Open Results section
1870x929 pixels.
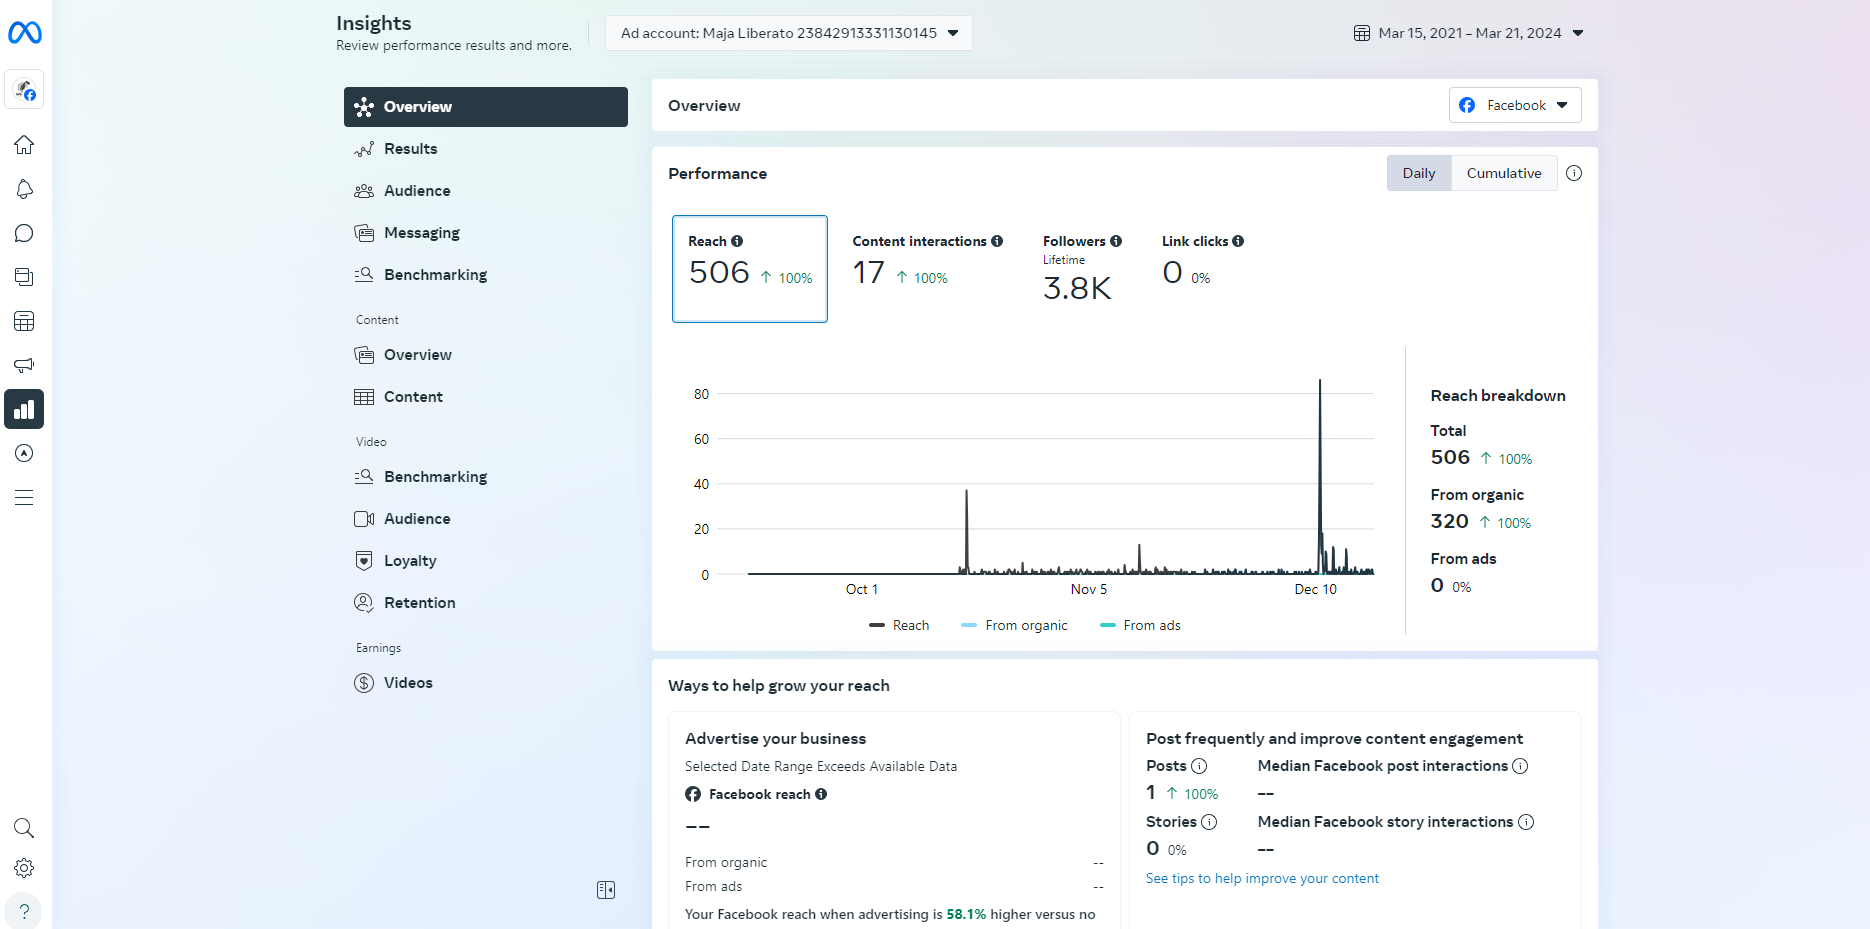486,149
